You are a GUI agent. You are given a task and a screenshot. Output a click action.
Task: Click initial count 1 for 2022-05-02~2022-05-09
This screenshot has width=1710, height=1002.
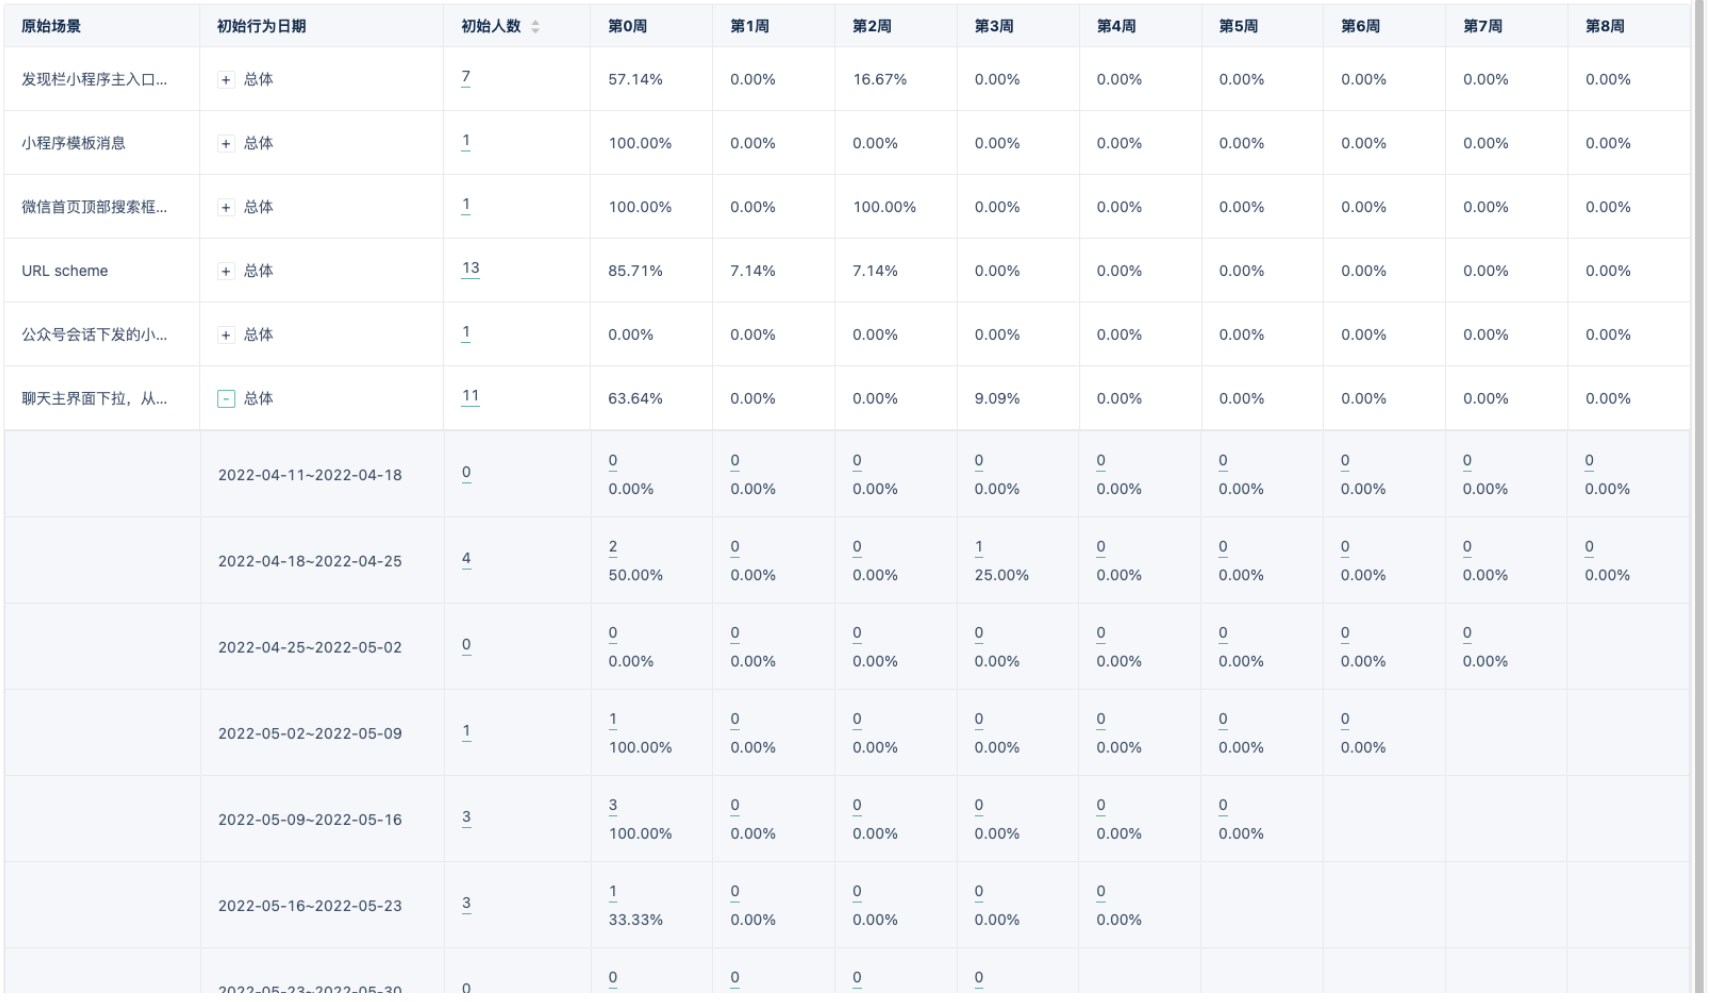[466, 731]
